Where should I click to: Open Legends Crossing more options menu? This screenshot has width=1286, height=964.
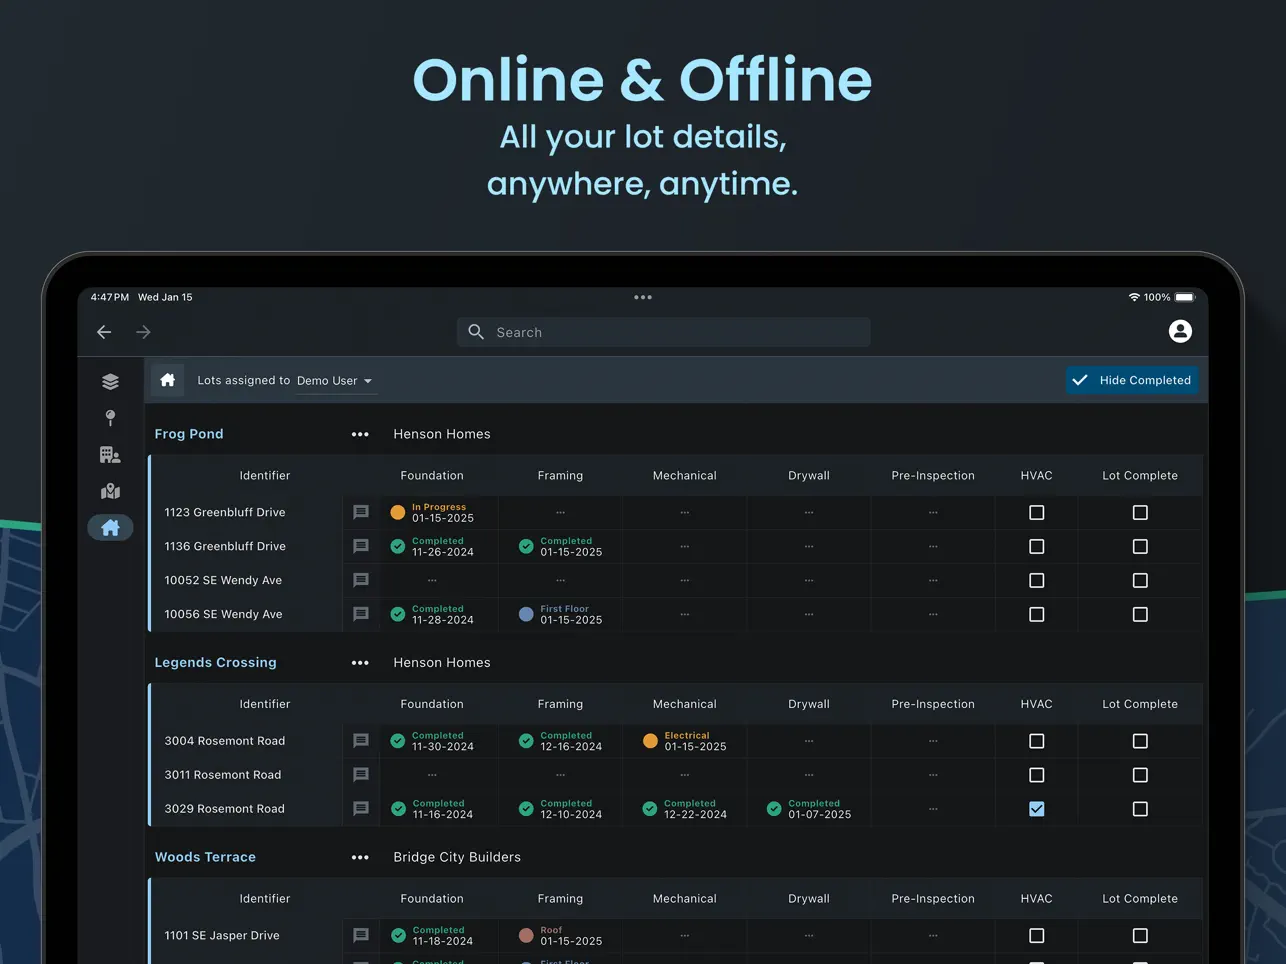click(x=360, y=663)
